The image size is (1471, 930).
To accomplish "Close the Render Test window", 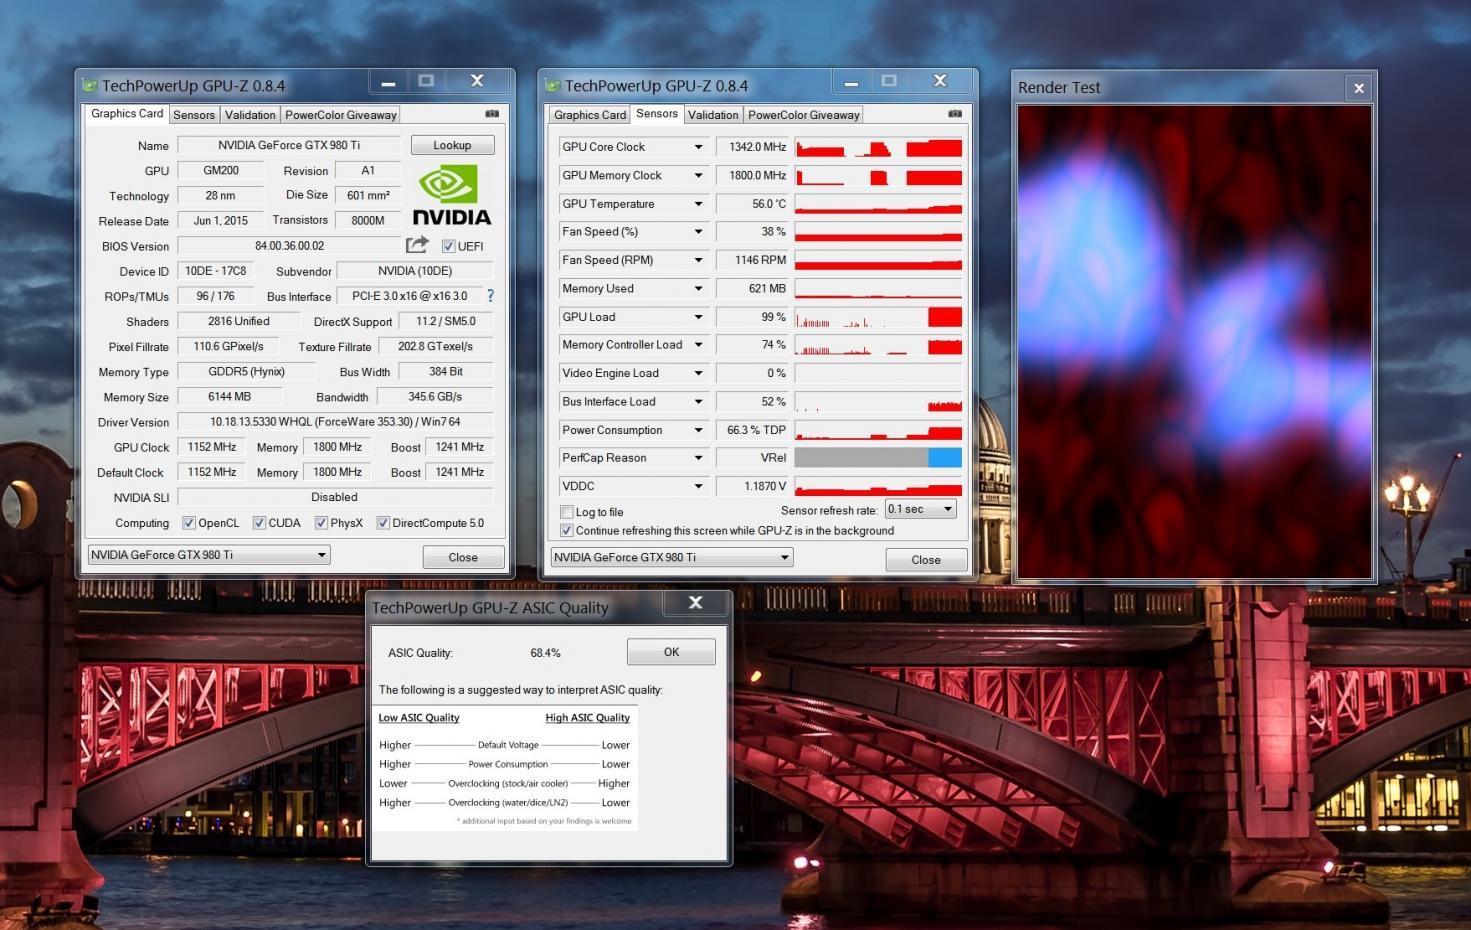I will click(x=1358, y=88).
